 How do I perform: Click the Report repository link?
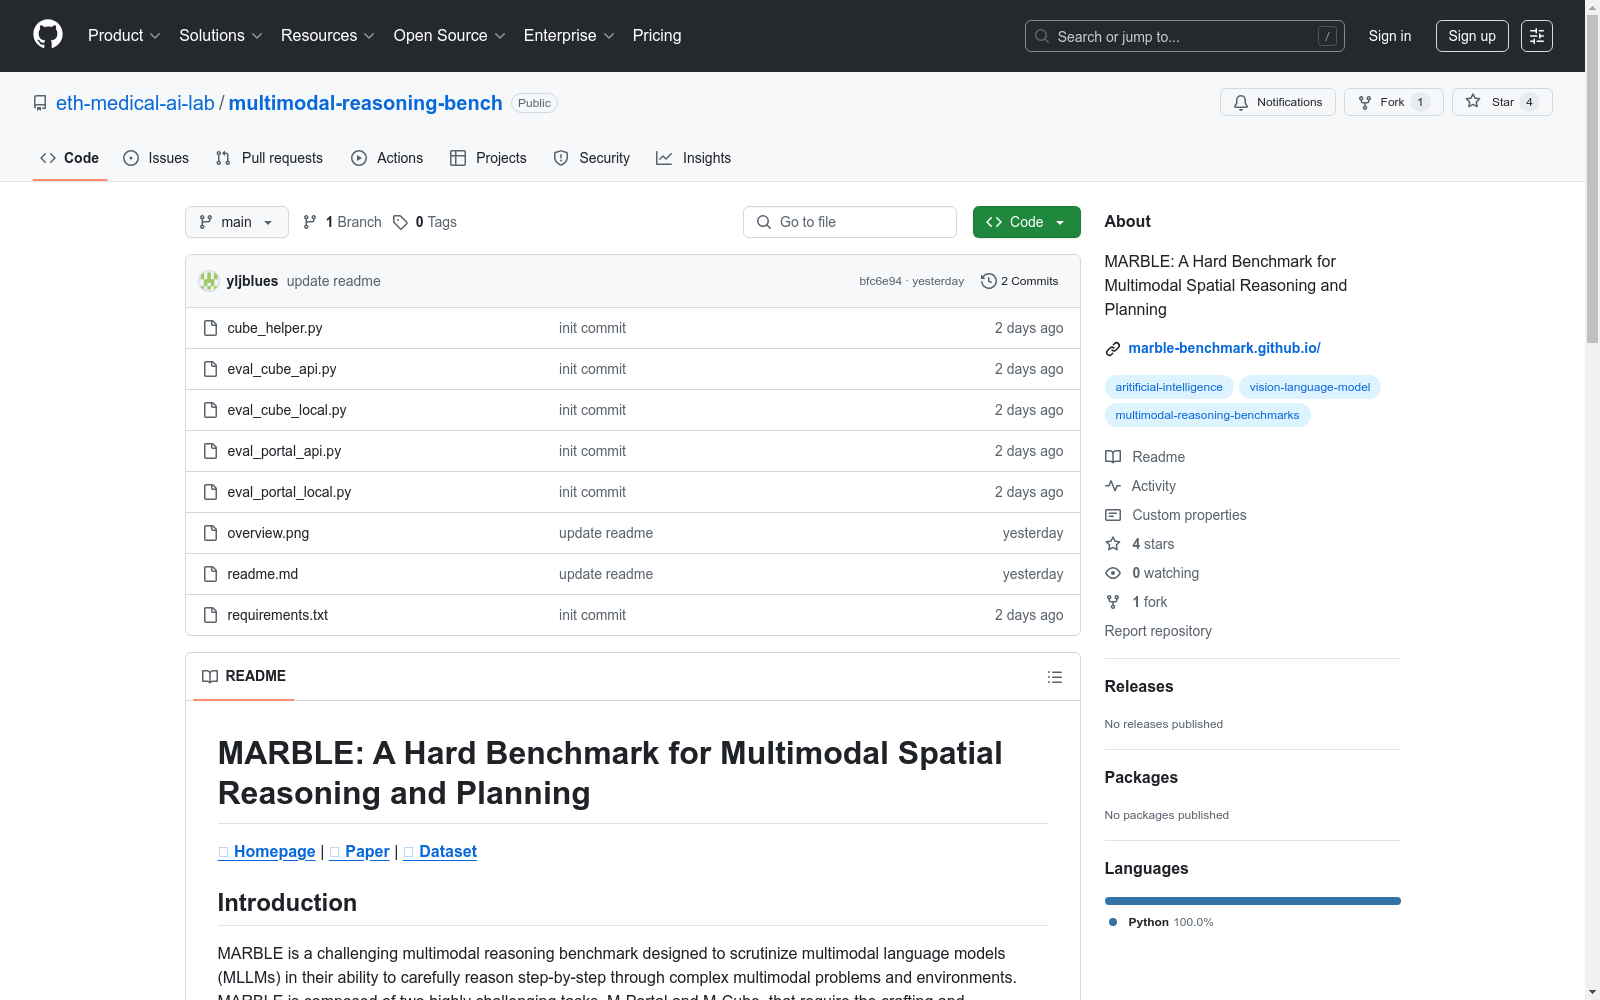point(1158,631)
